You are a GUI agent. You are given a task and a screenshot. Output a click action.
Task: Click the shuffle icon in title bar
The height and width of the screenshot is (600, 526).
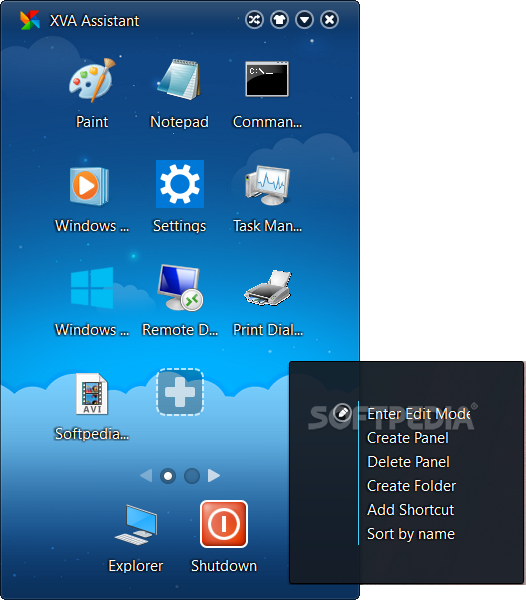click(x=254, y=20)
